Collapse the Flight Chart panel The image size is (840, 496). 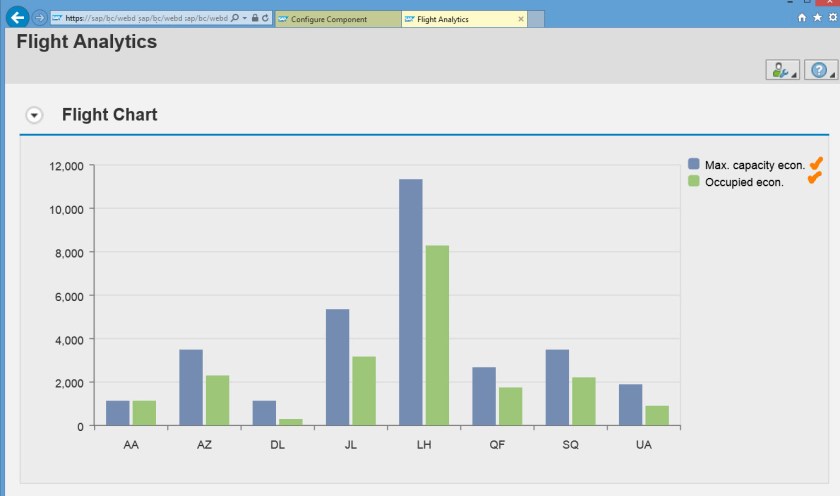tap(35, 115)
